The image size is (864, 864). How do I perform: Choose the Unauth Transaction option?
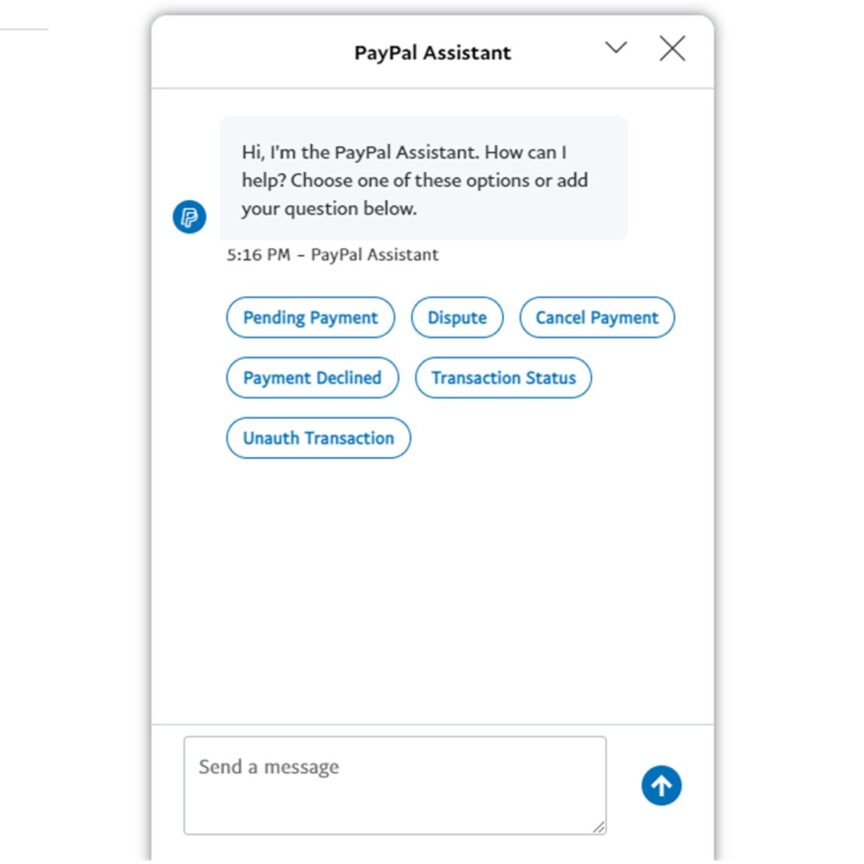click(x=318, y=438)
